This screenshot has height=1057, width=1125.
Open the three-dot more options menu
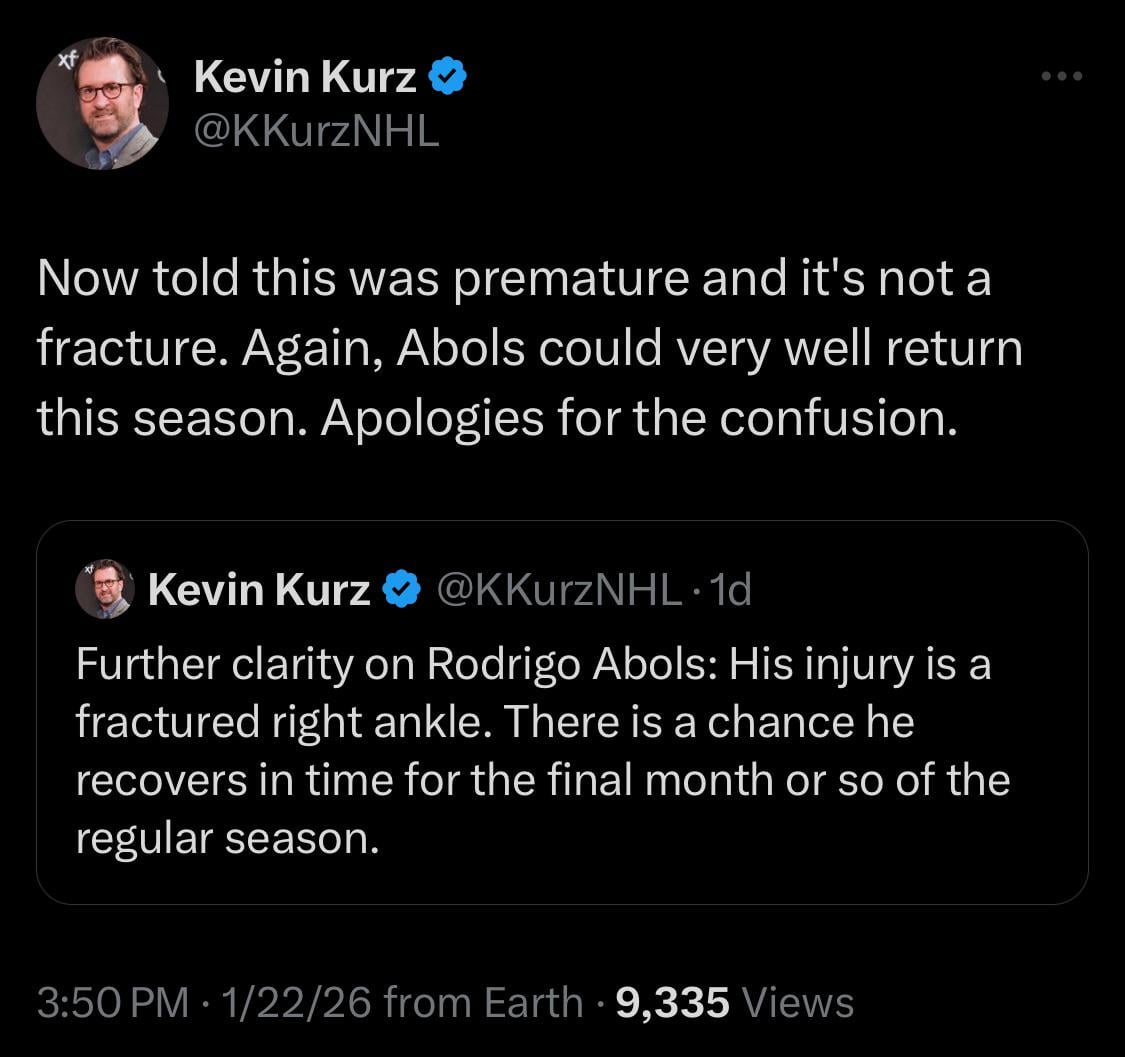coord(1061,76)
